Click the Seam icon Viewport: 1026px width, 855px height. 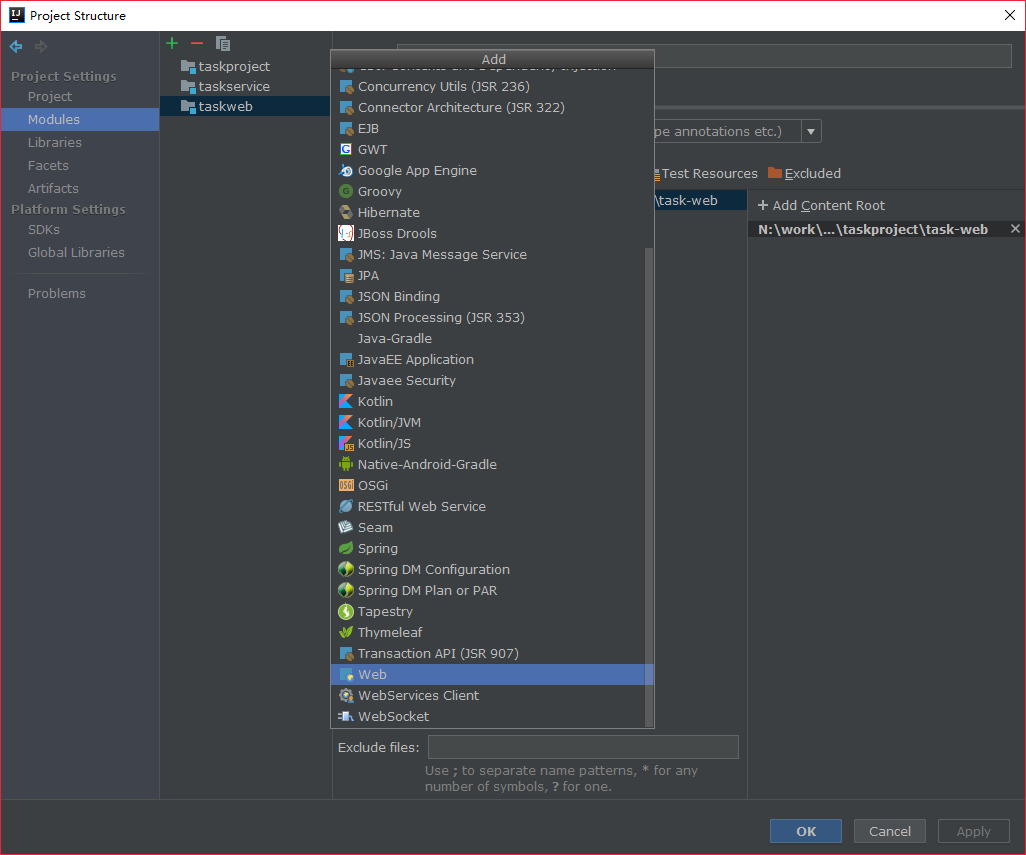tap(346, 527)
